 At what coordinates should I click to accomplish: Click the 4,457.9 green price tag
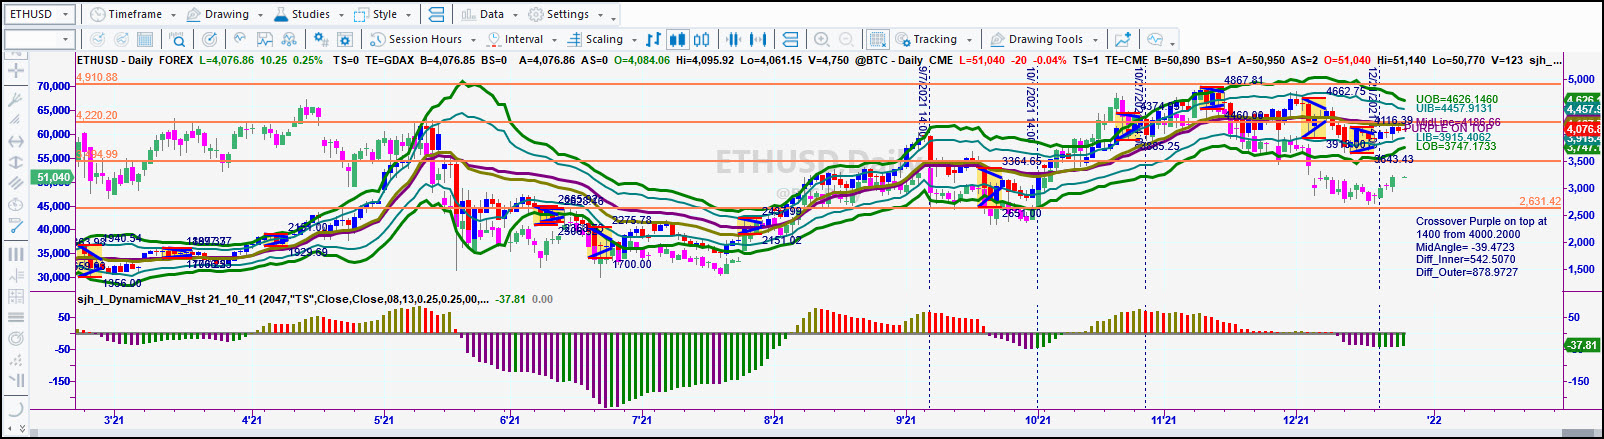point(1582,109)
